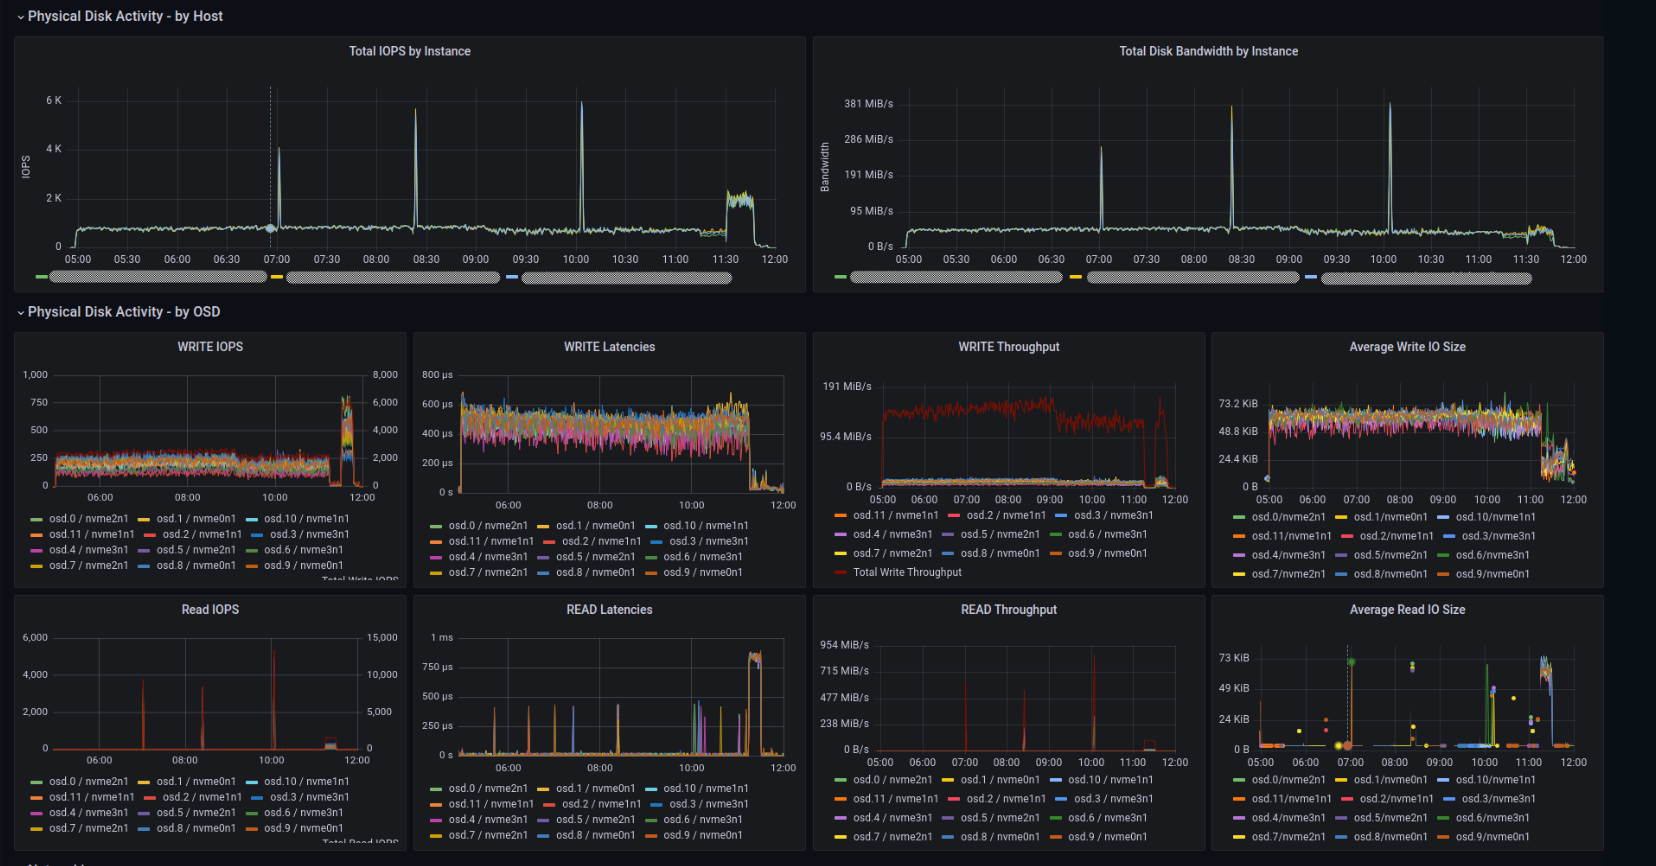
Task: Open the READ Throughput panel title menu
Action: pyautogui.click(x=1009, y=610)
